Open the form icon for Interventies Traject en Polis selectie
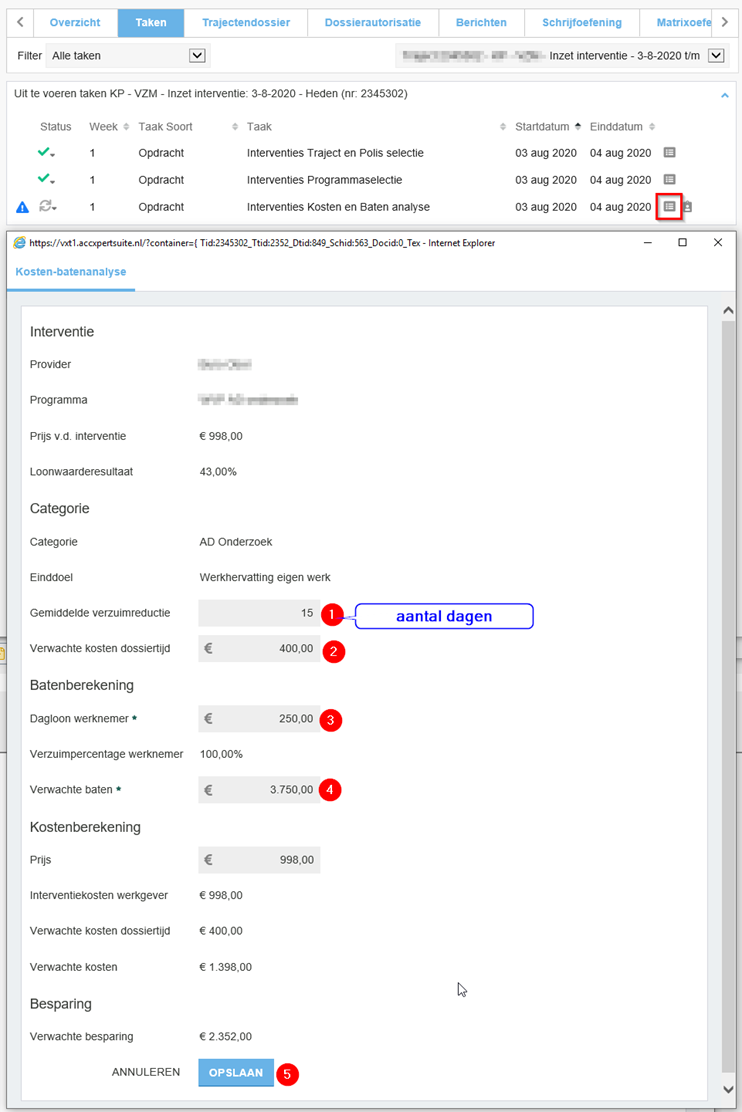The image size is (742, 1112). tap(670, 153)
